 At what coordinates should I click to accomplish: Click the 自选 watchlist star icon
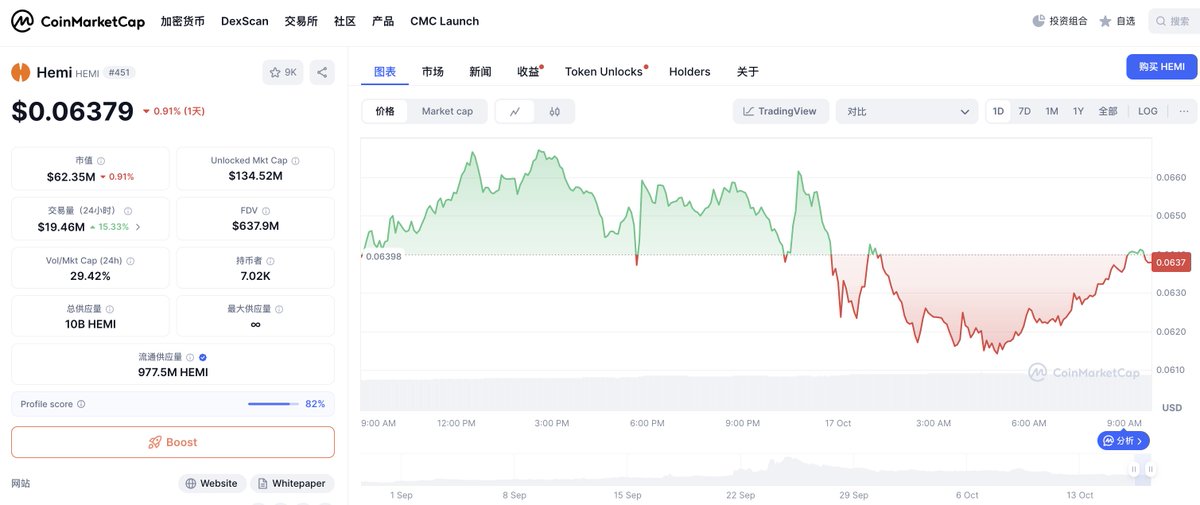[x=1105, y=21]
